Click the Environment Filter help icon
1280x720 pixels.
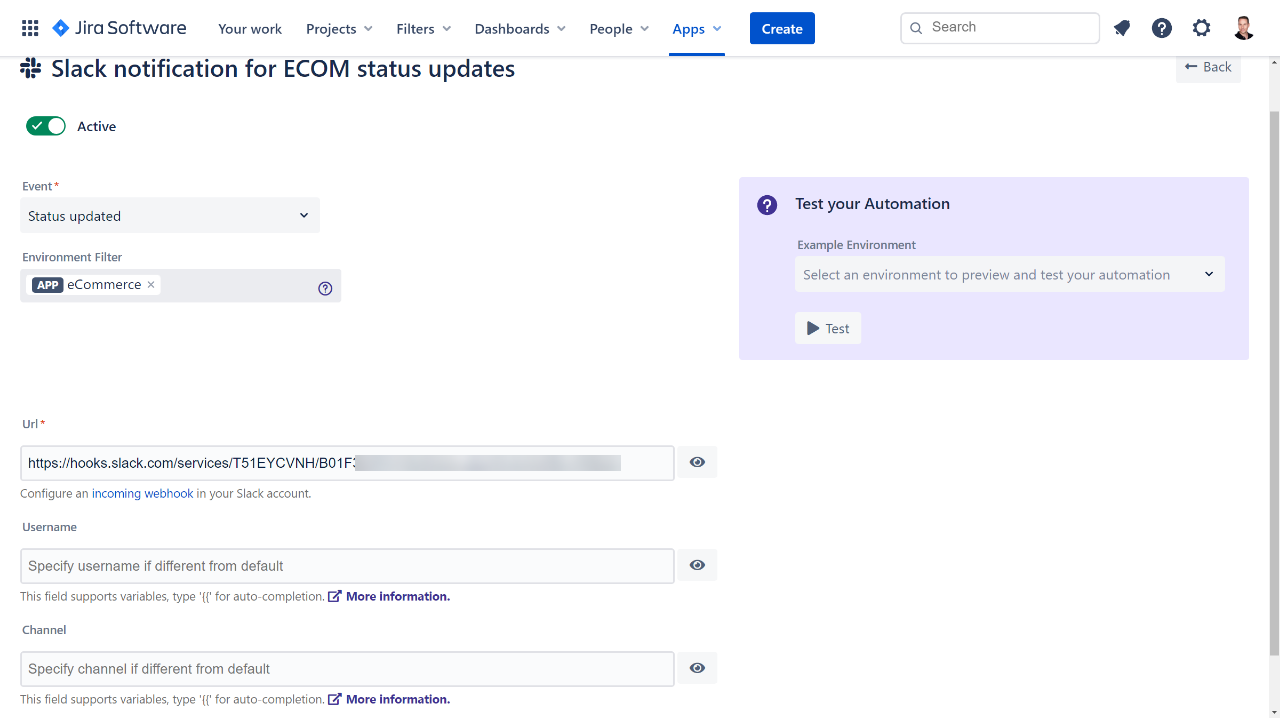(325, 289)
